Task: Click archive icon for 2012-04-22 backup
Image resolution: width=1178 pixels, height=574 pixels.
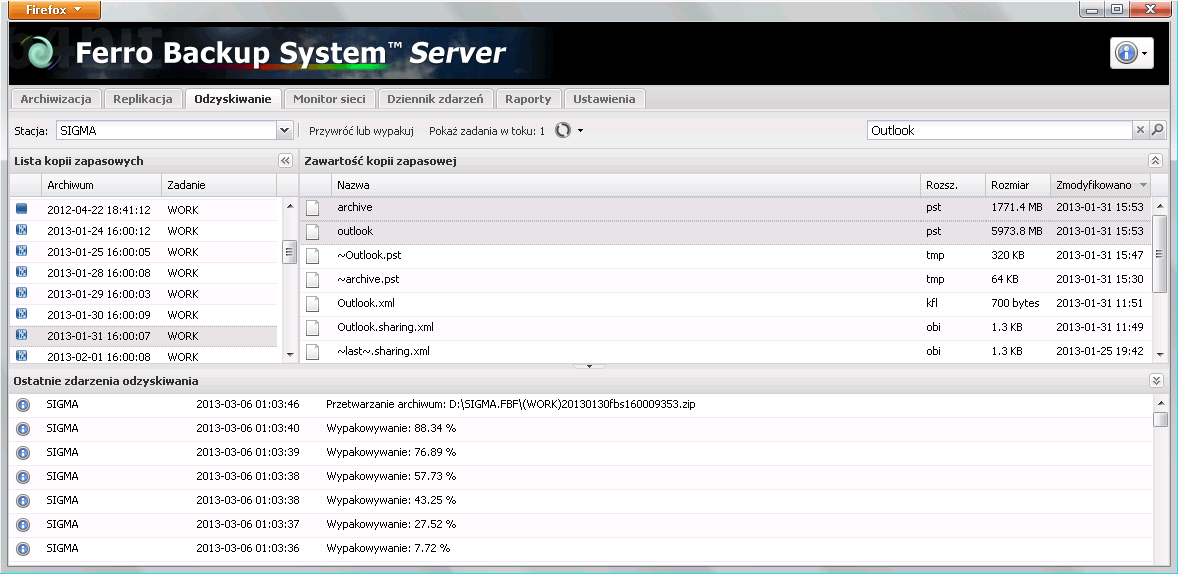Action: coord(21,209)
